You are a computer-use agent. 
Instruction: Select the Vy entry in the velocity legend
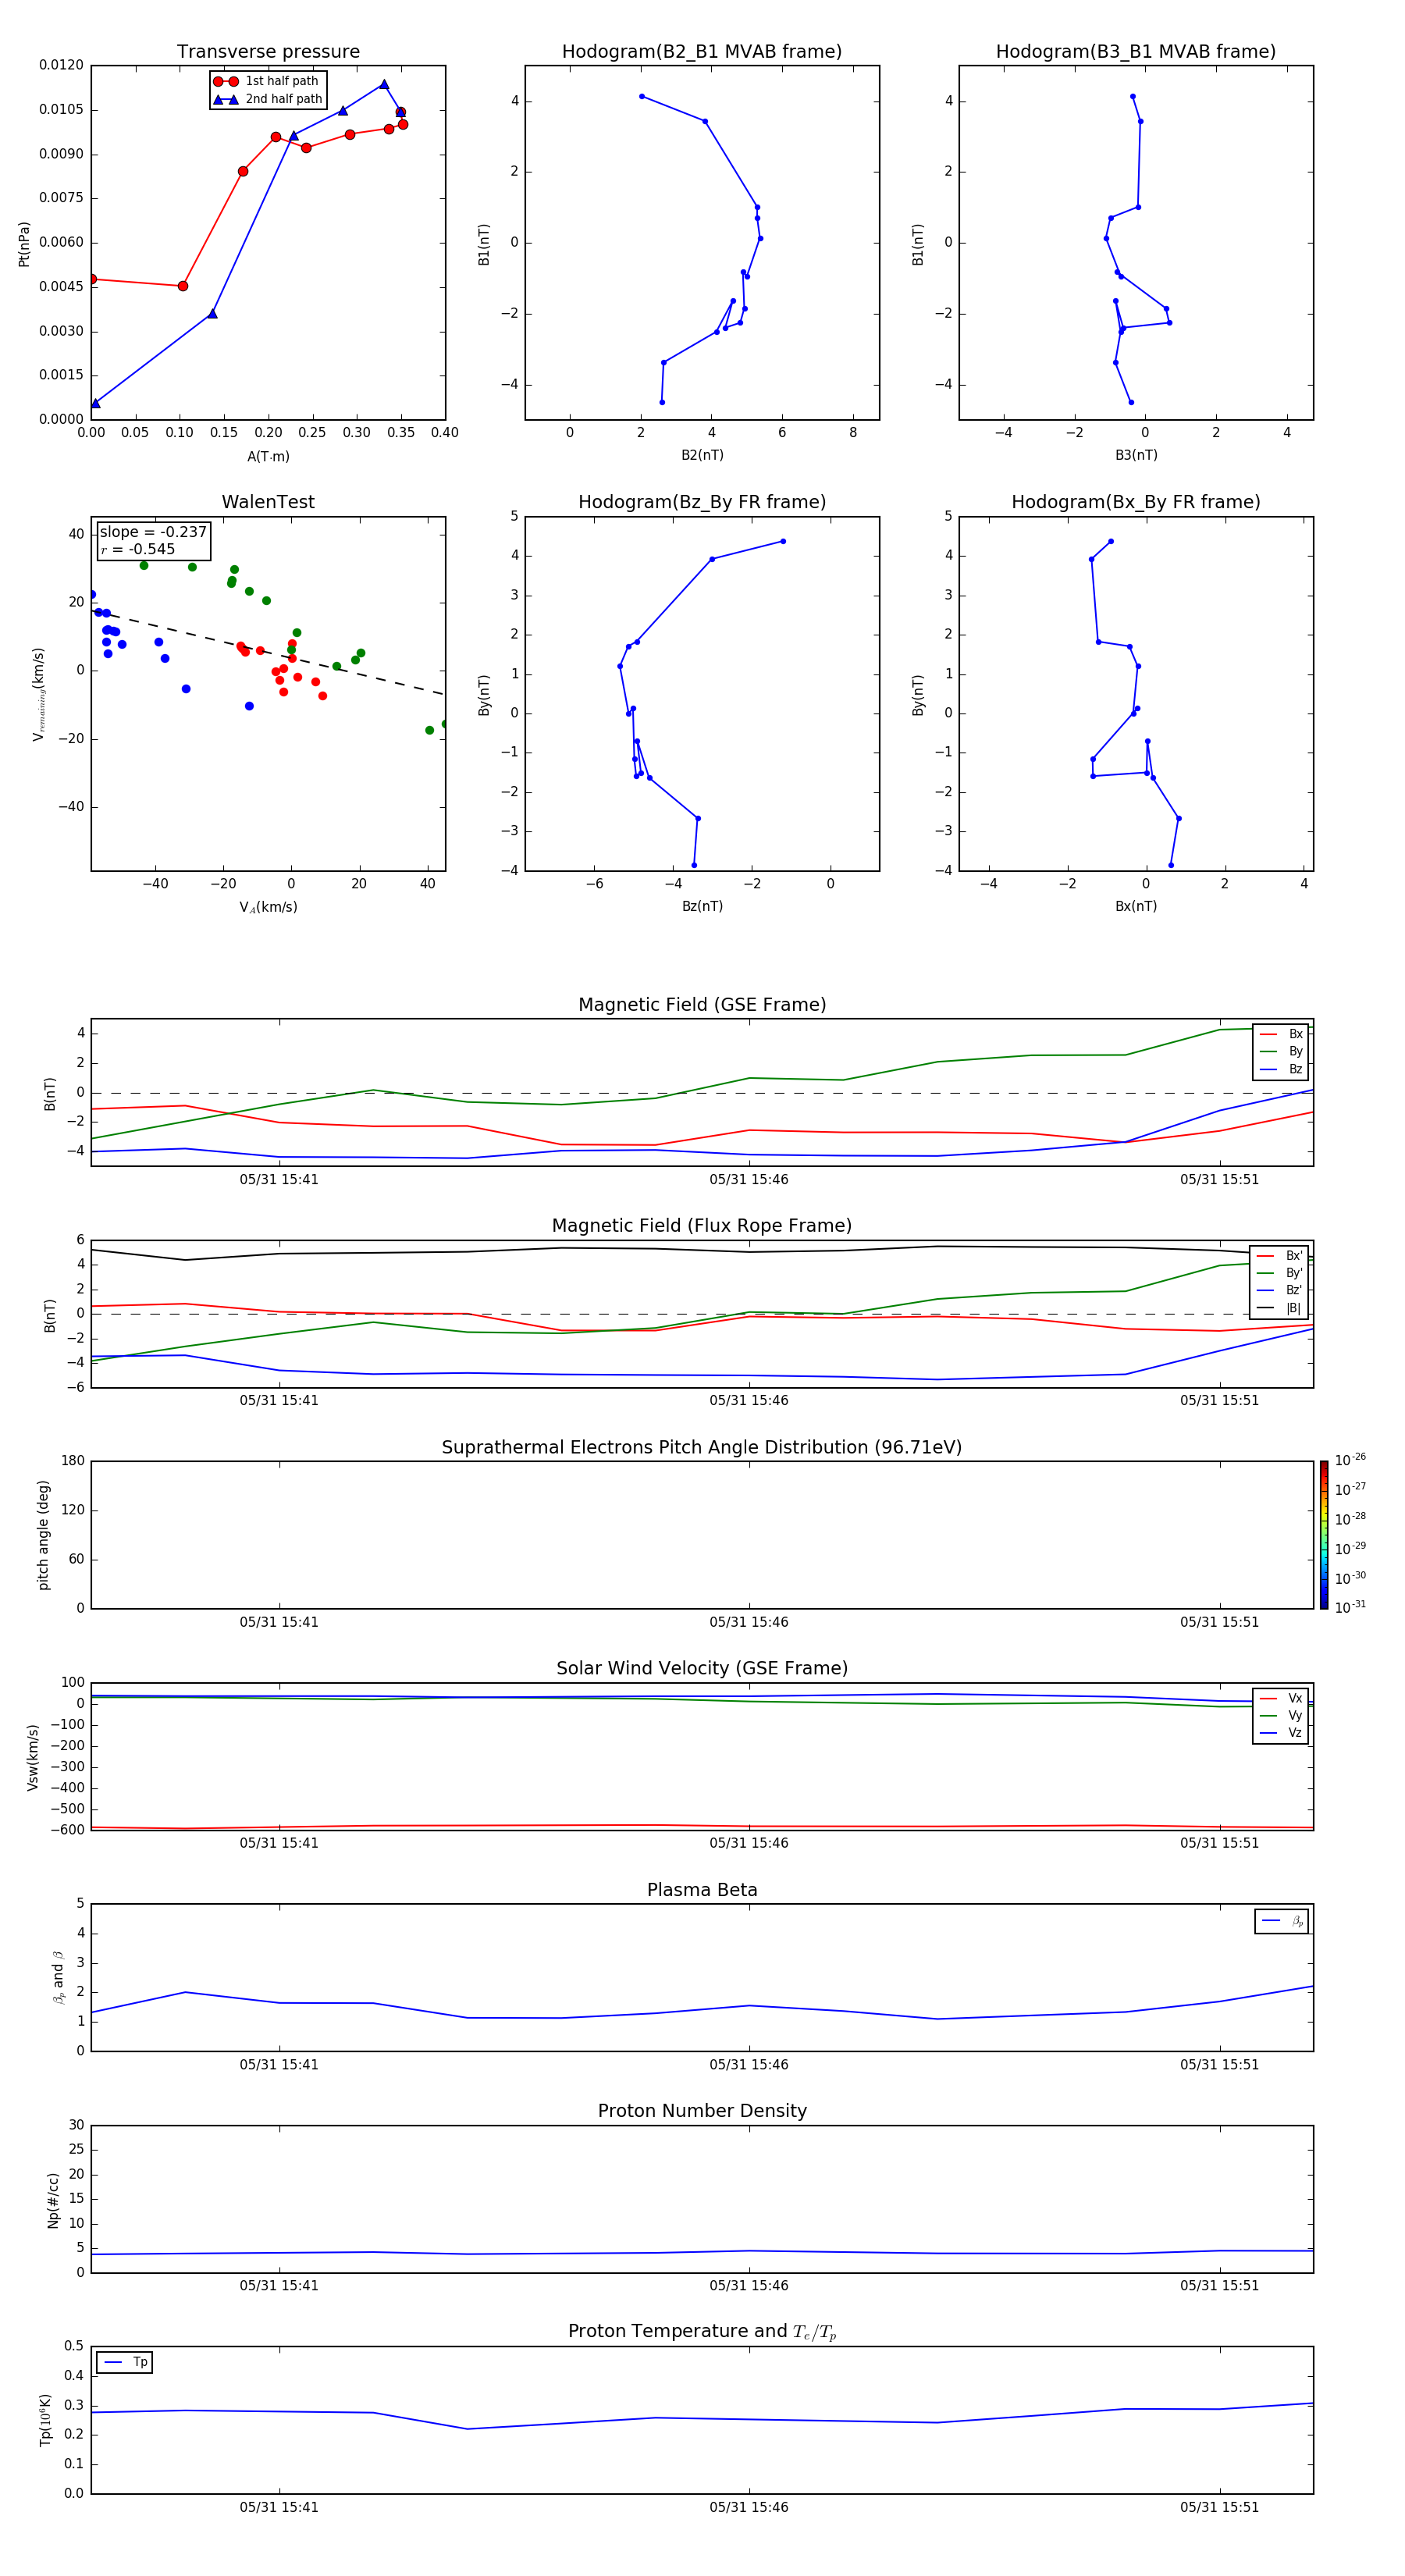(x=1281, y=1715)
